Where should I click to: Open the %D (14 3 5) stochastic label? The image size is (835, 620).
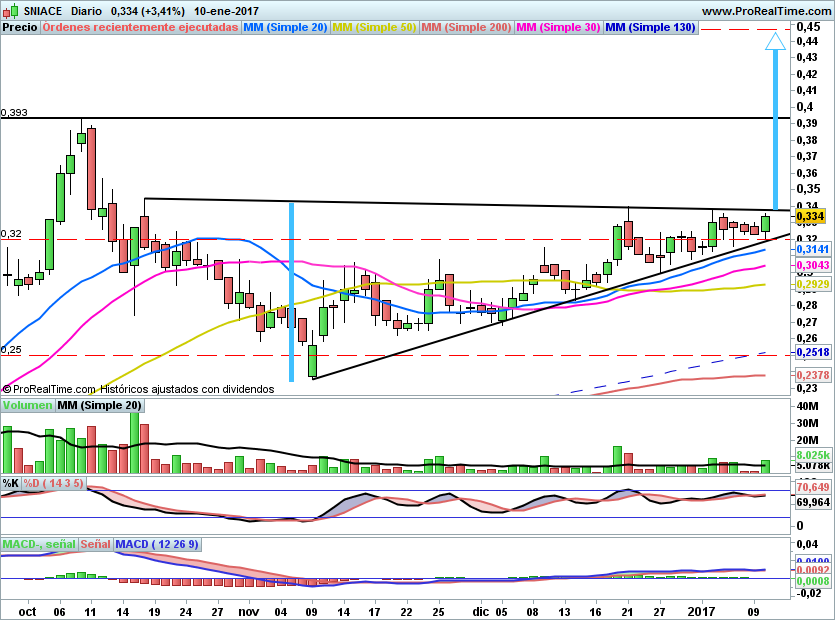(54, 483)
